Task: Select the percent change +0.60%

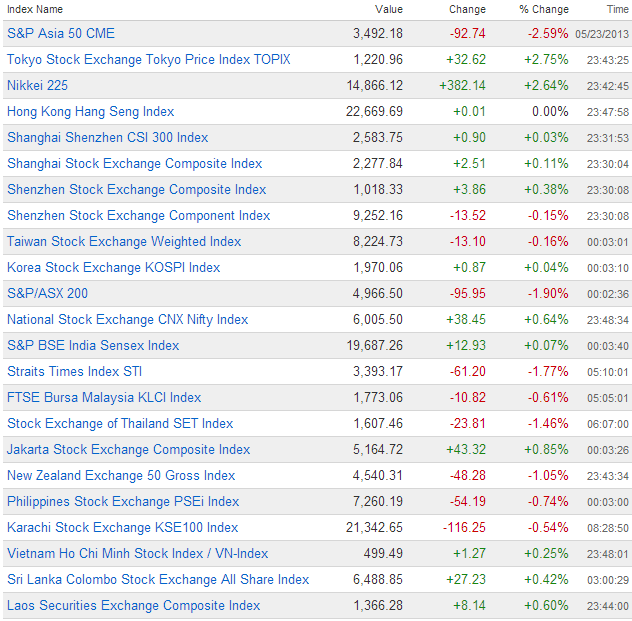Action: point(547,605)
